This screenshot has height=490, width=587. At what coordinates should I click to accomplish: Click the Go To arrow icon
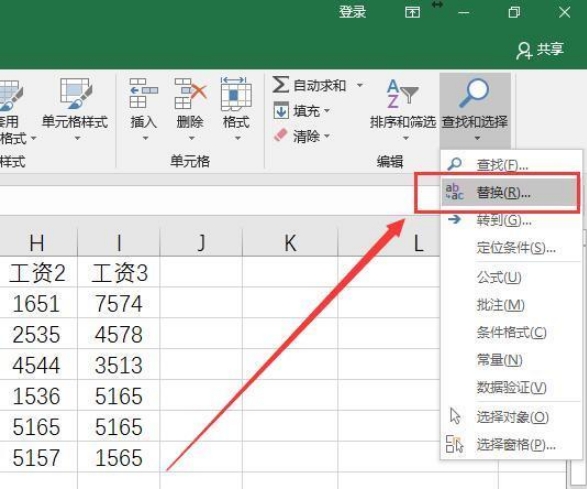(454, 219)
